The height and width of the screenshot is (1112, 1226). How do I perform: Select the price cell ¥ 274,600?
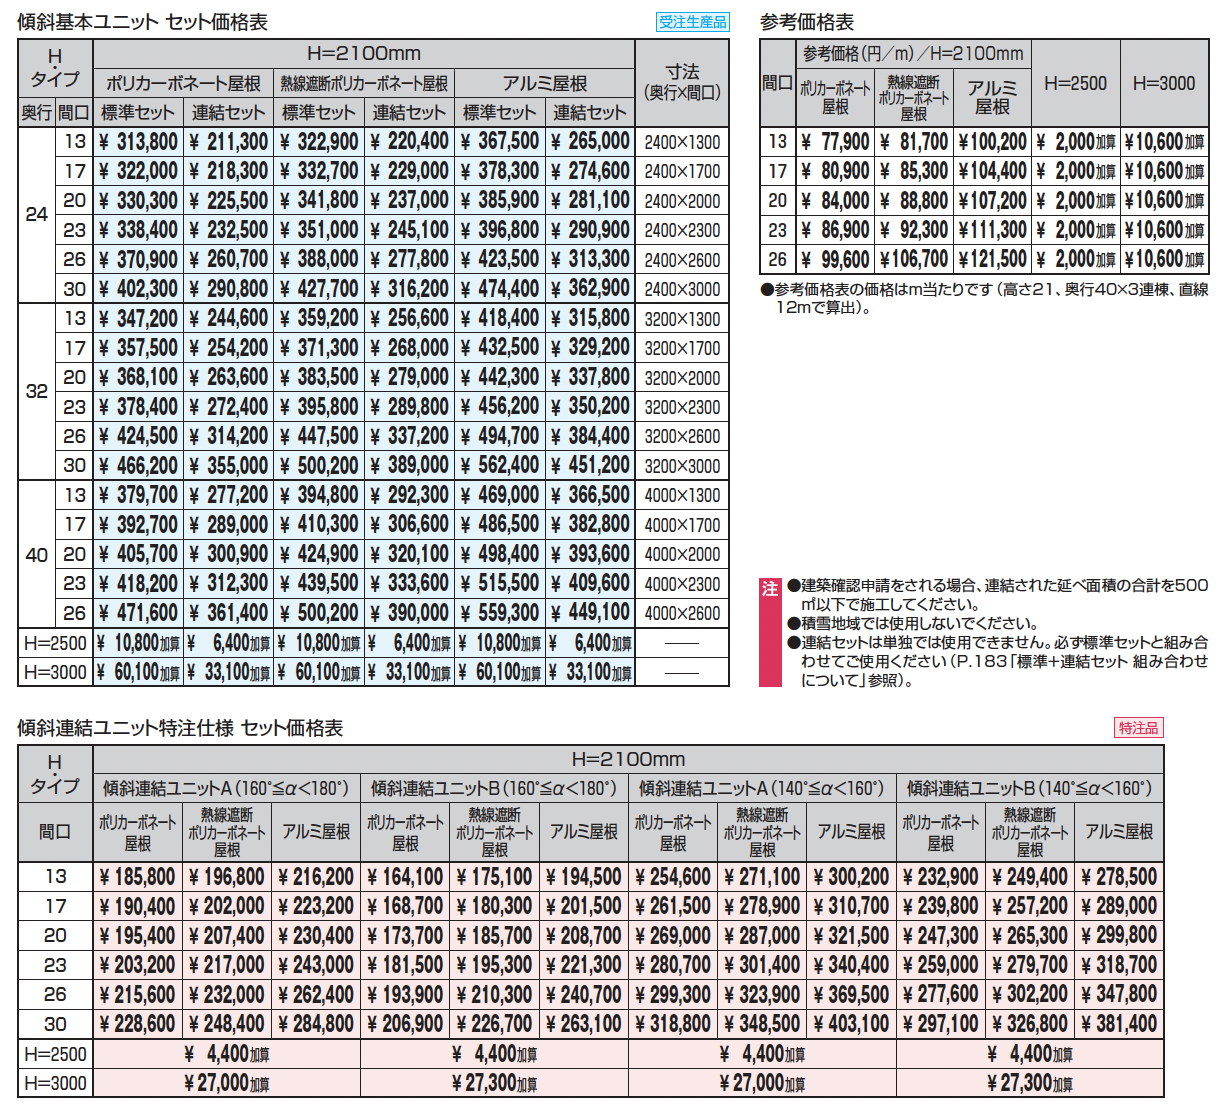(590, 171)
